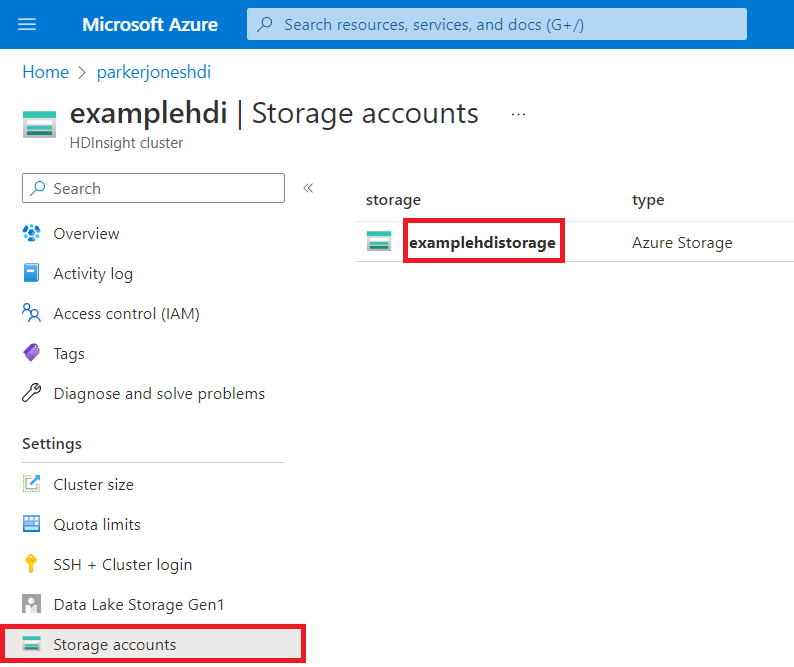Click the Cluster size icon

(32, 484)
